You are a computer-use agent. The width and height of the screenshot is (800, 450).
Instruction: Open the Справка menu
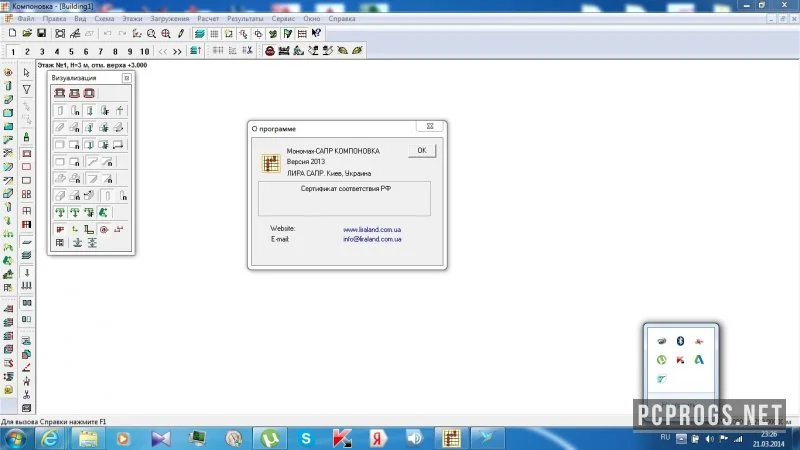[x=342, y=19]
